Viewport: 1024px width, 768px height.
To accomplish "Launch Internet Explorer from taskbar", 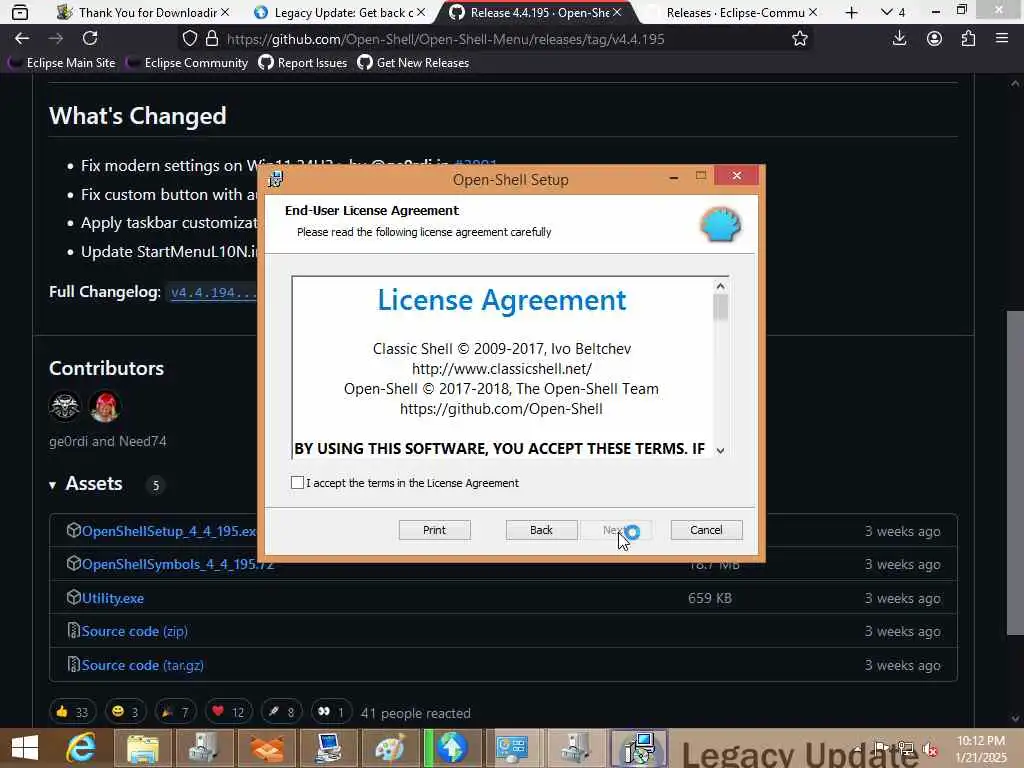I will tap(82, 748).
